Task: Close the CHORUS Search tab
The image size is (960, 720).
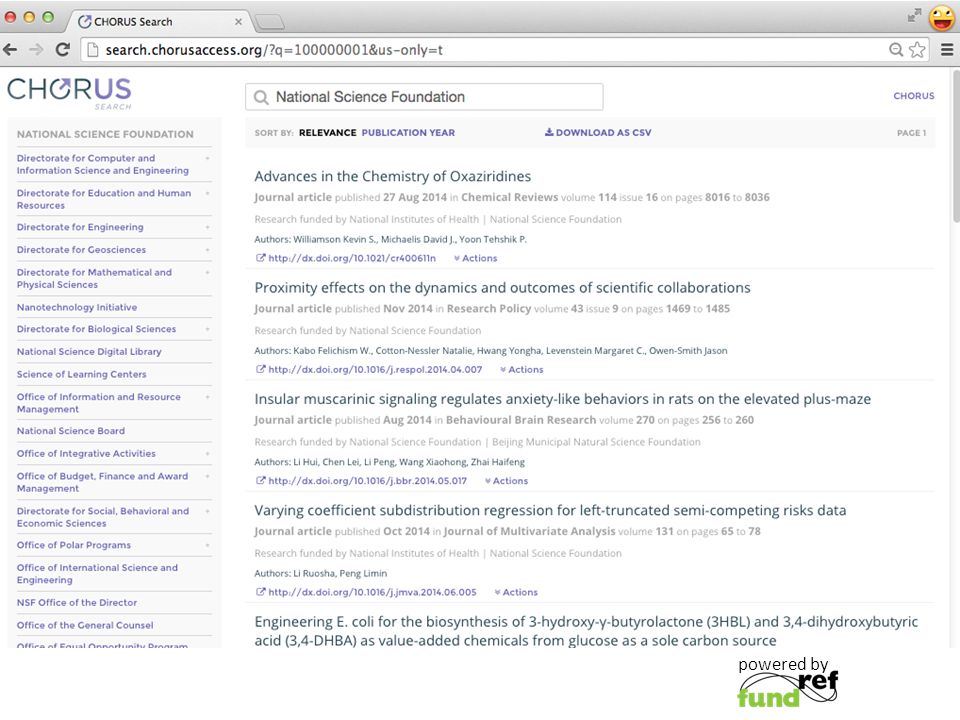Action: [x=238, y=22]
